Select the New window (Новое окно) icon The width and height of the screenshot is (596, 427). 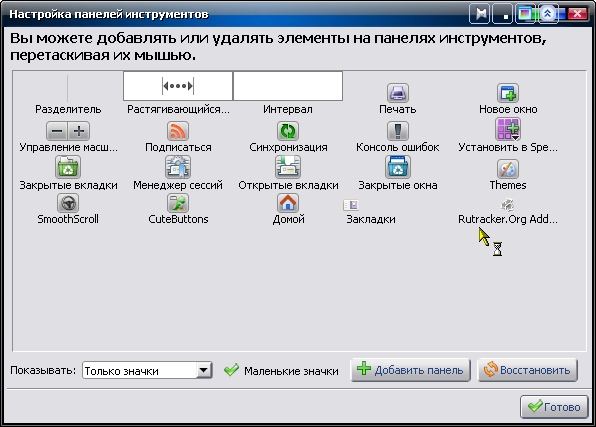coord(508,93)
